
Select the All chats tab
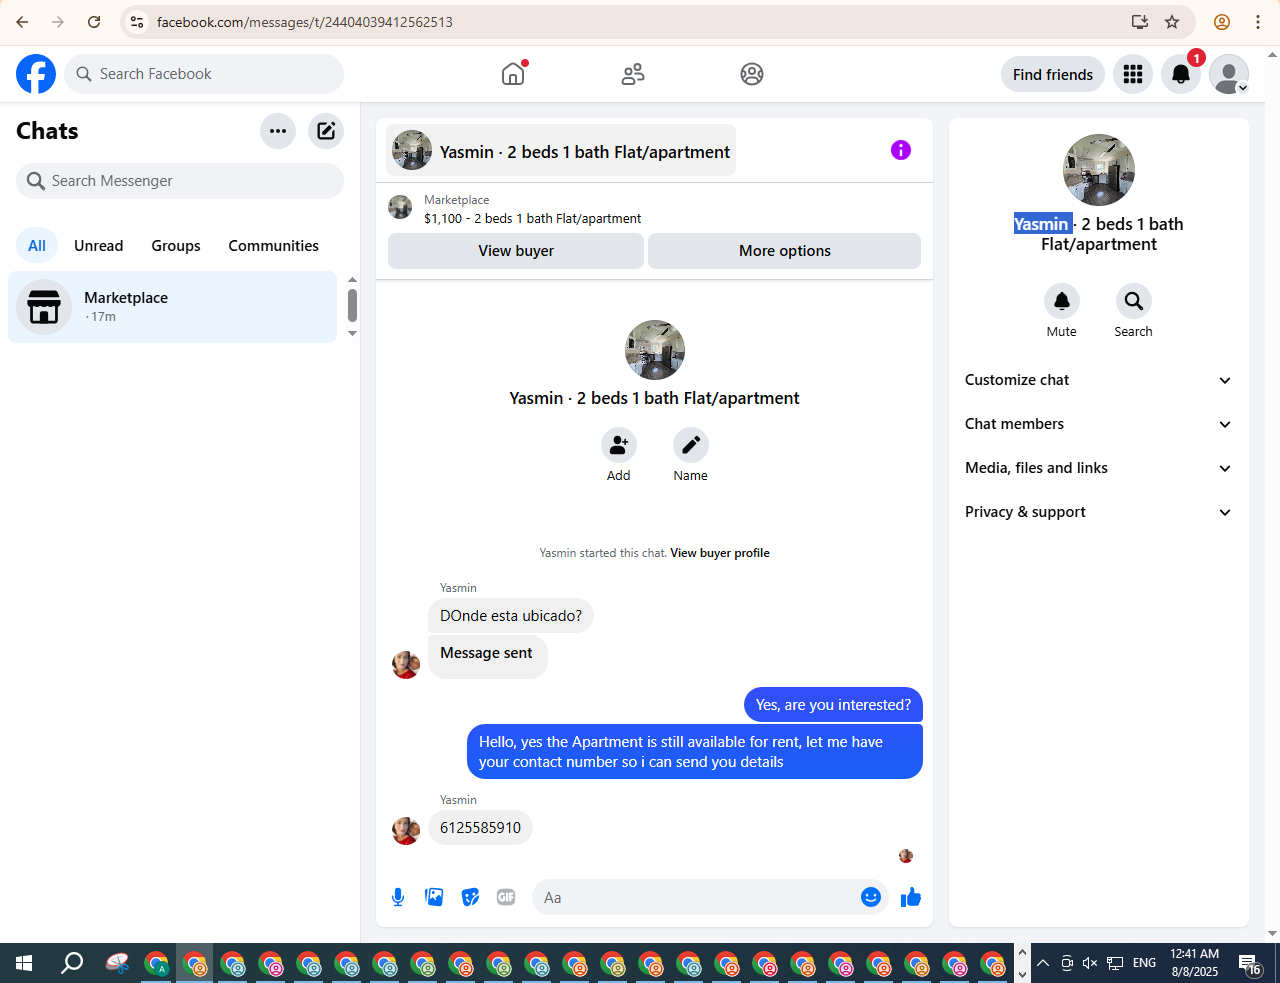pyautogui.click(x=37, y=246)
